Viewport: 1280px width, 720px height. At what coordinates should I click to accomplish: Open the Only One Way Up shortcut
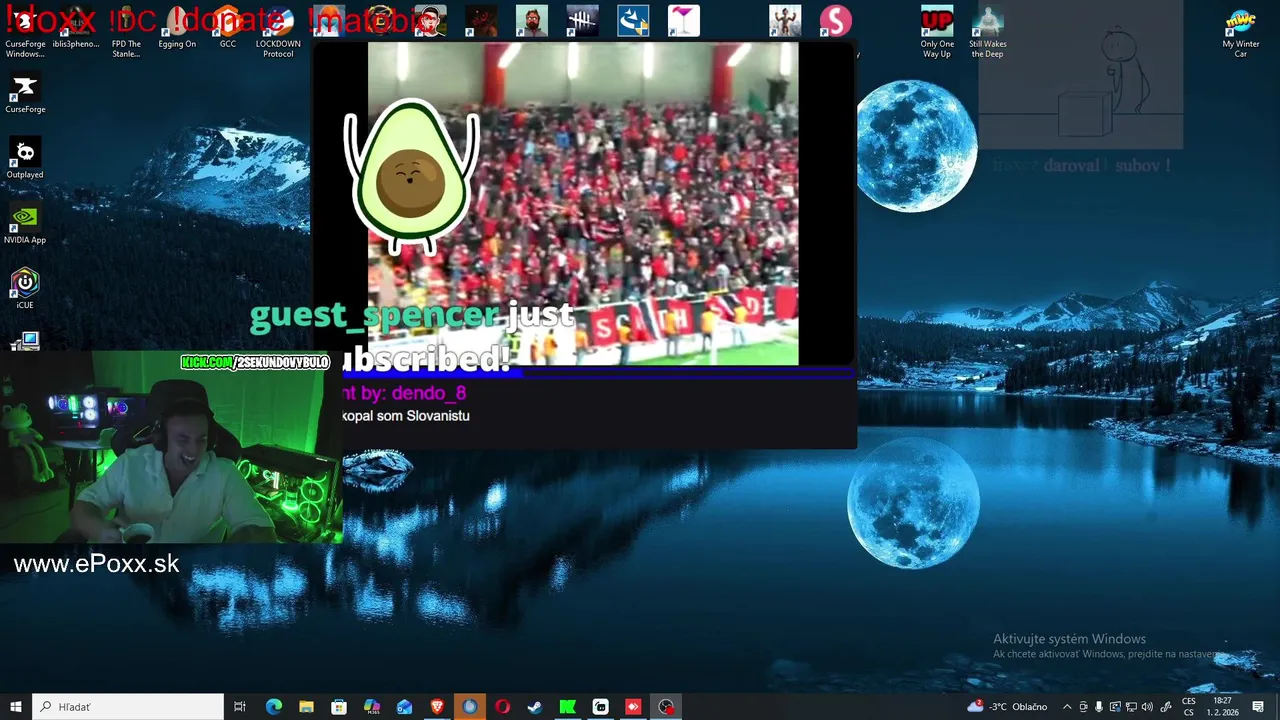[x=937, y=32]
